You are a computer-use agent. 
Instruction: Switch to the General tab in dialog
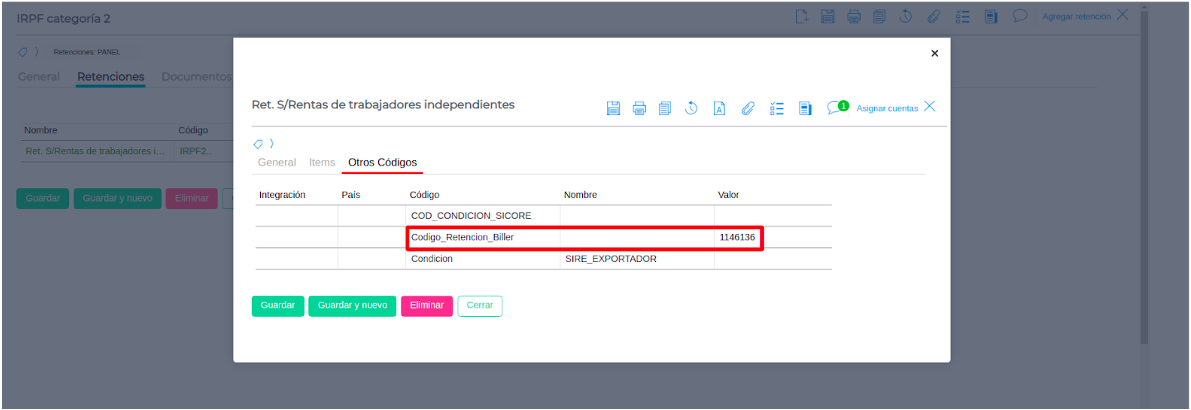click(x=277, y=162)
